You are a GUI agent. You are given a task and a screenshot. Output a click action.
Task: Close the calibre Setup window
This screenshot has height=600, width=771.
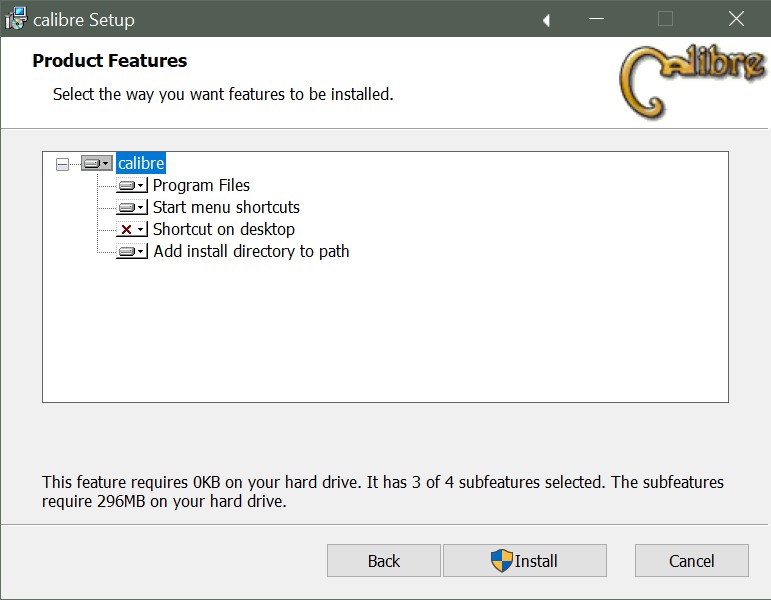[736, 19]
